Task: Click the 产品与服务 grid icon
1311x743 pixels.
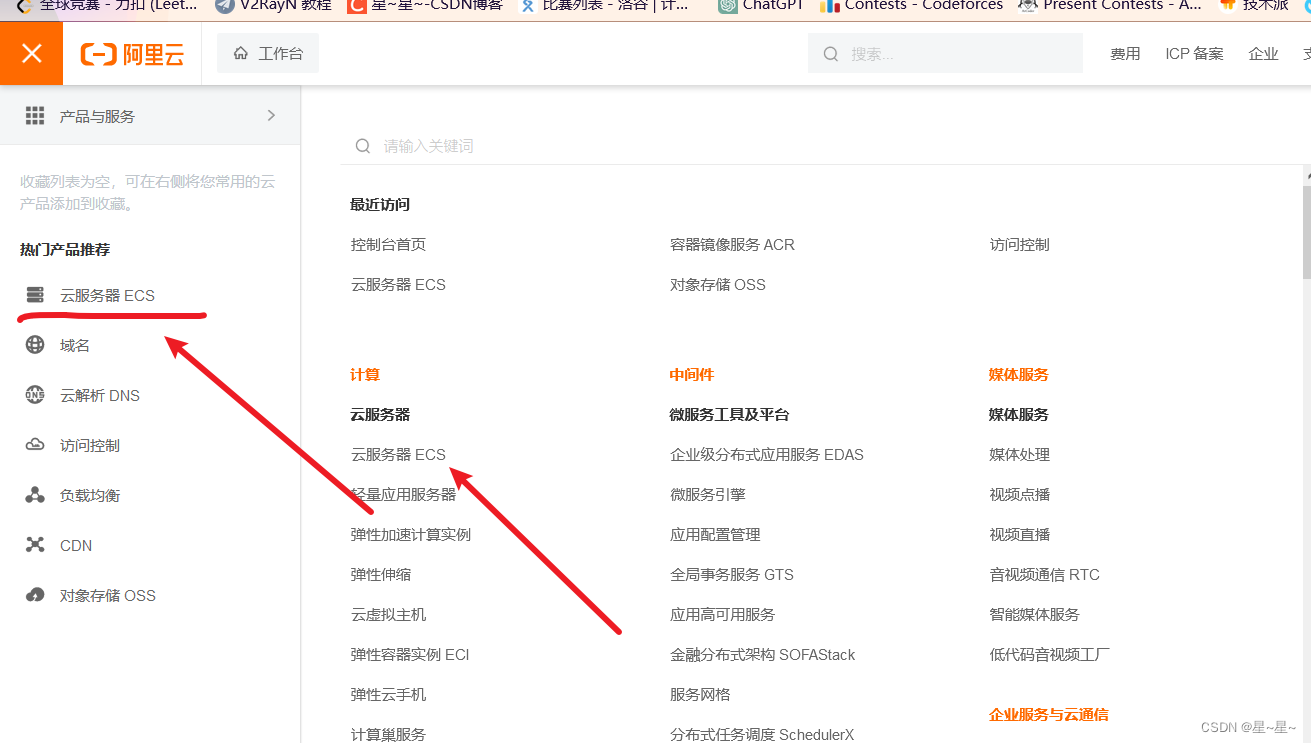Action: click(35, 116)
